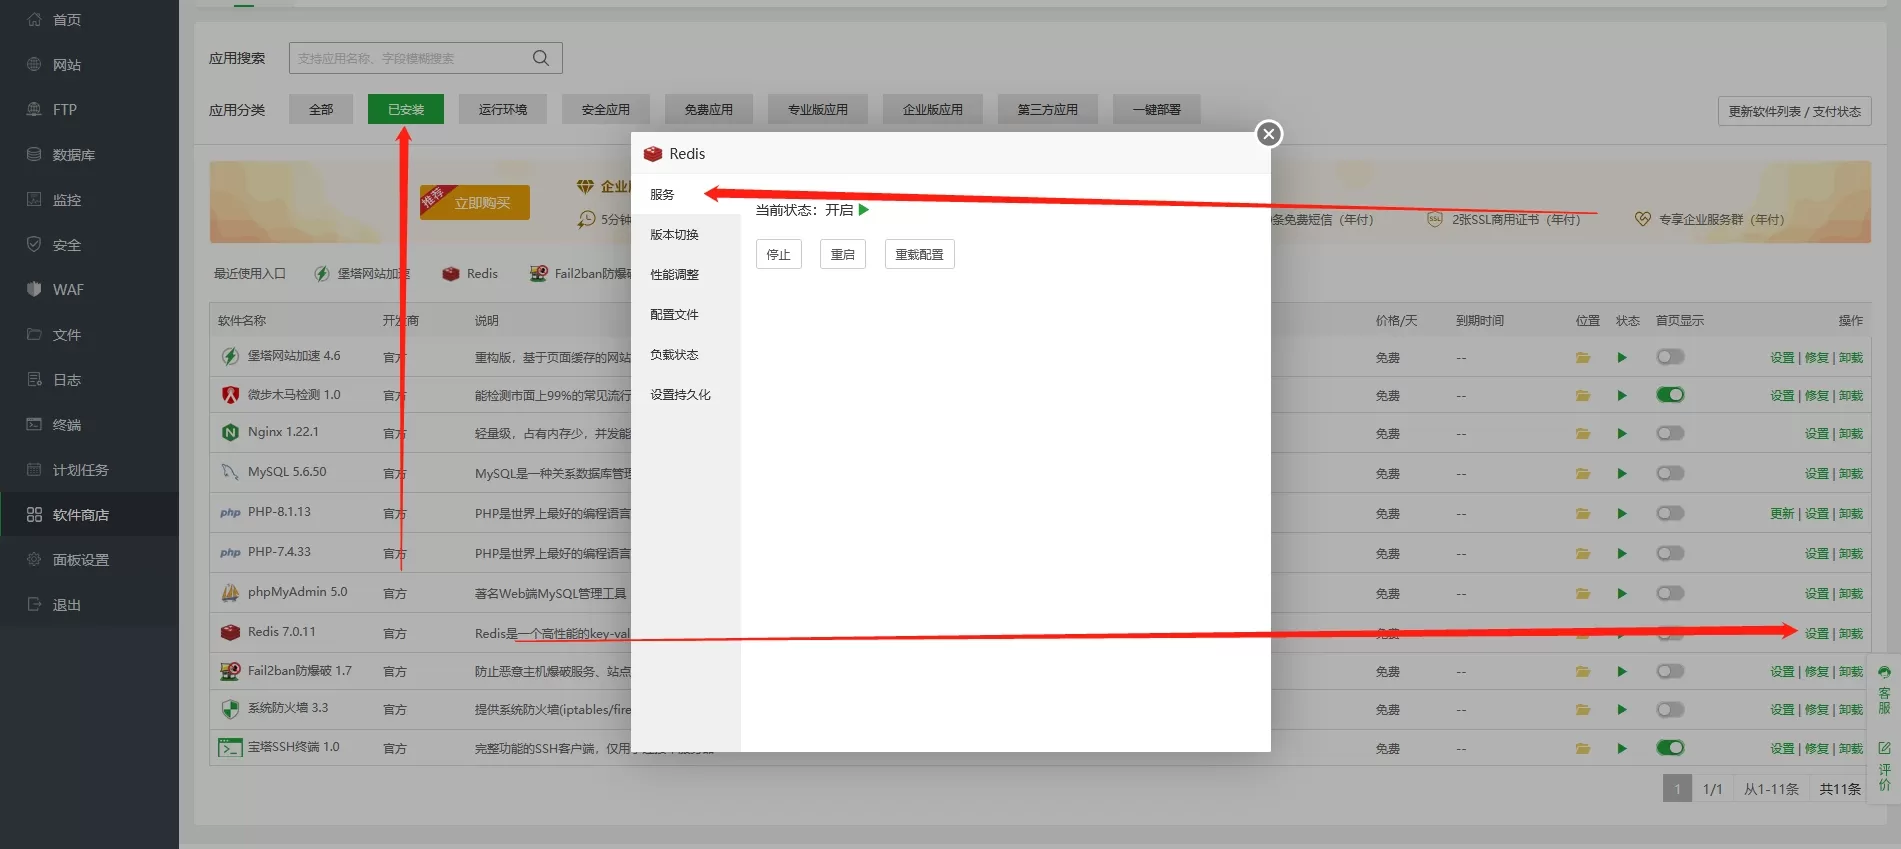Viewport: 1901px width, 849px height.
Task: Click the search magnifier icon
Action: click(x=541, y=58)
